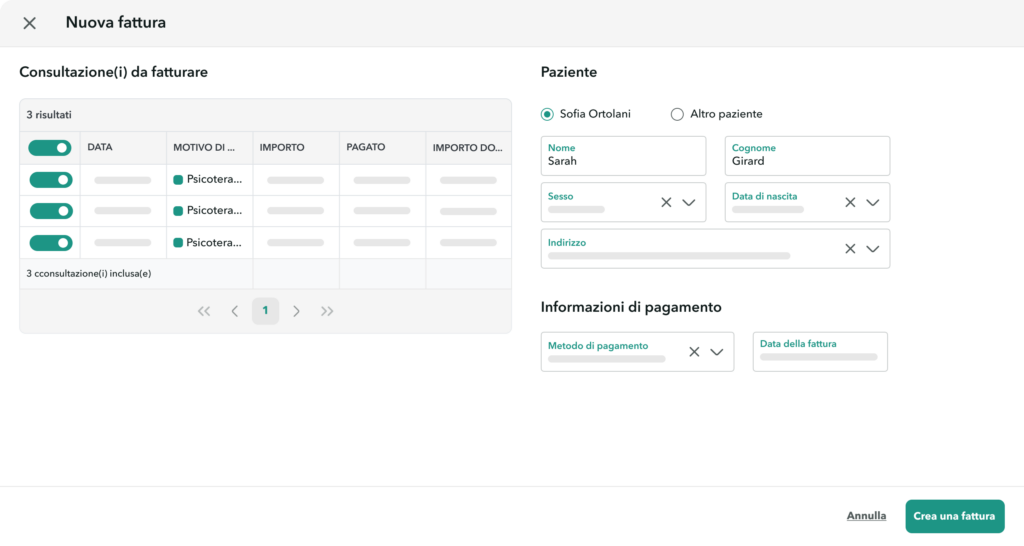Click '3 risultati' text
The image size is (1024, 546).
pos(49,115)
